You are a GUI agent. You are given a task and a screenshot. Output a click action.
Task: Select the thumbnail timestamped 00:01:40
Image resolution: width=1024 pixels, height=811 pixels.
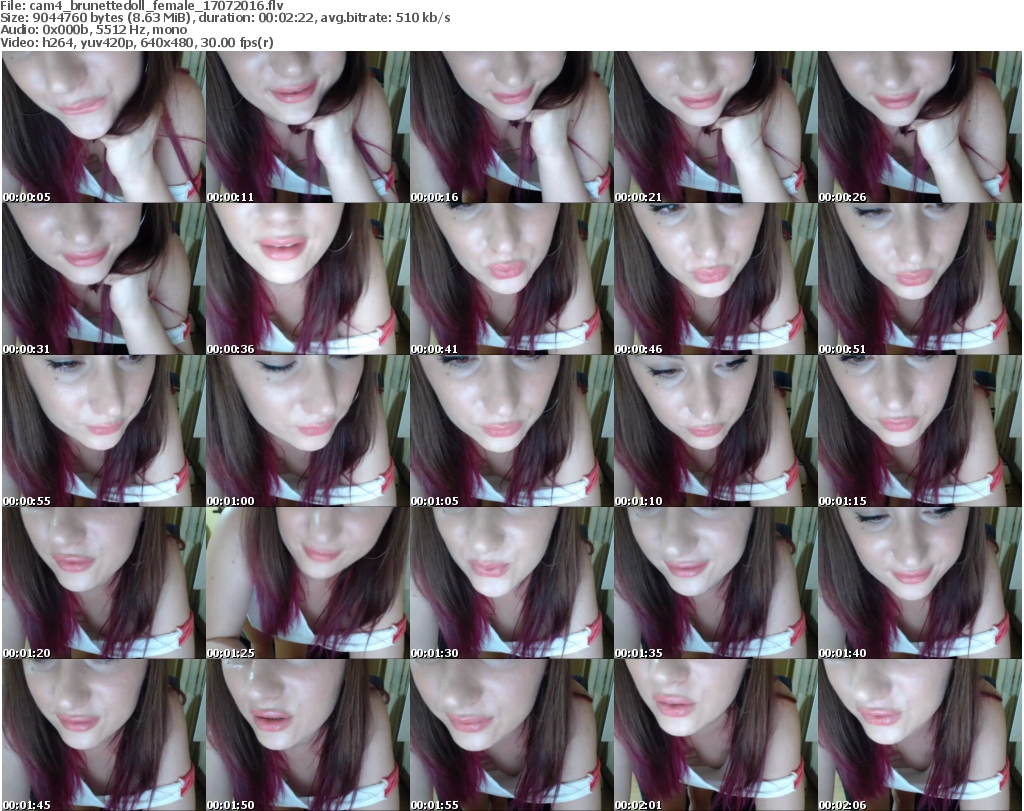coord(920,584)
